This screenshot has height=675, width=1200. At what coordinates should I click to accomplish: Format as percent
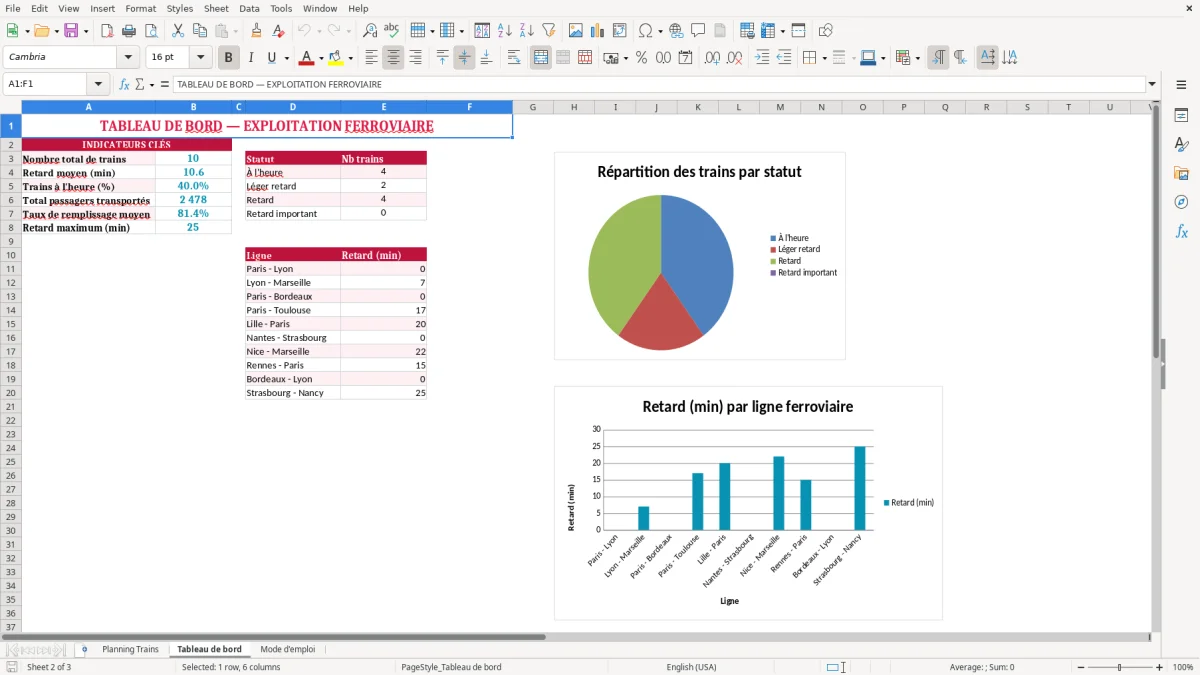click(x=642, y=58)
